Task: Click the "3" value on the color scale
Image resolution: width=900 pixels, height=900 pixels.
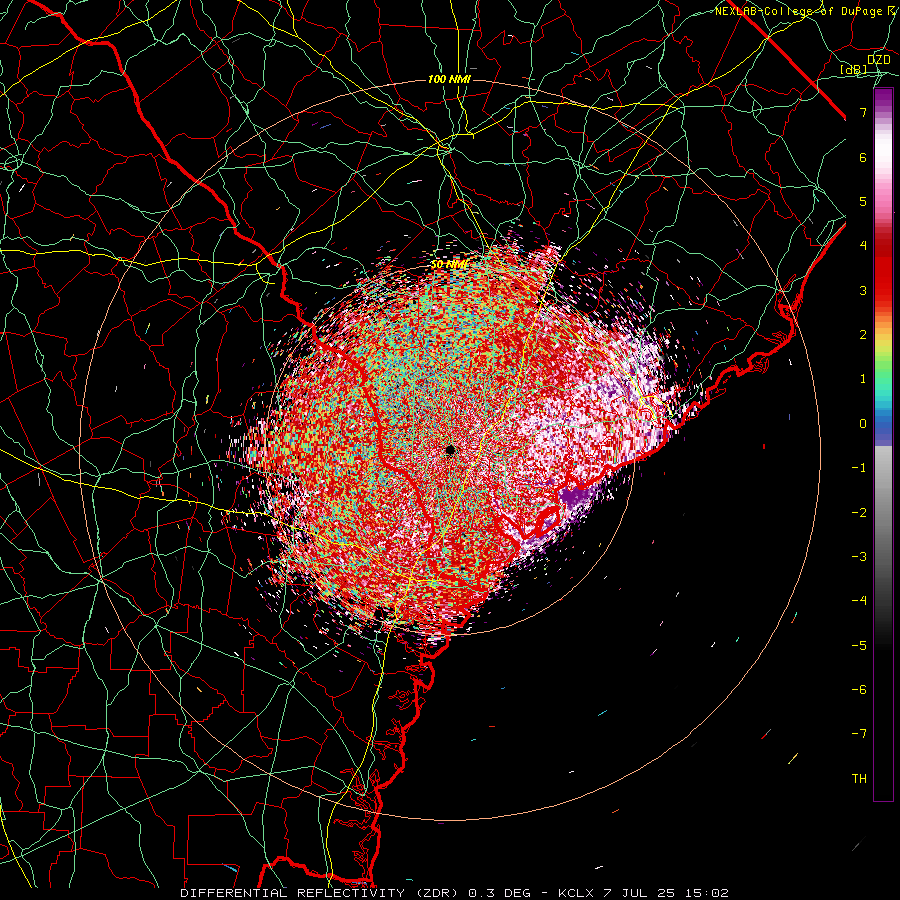Action: (x=863, y=290)
